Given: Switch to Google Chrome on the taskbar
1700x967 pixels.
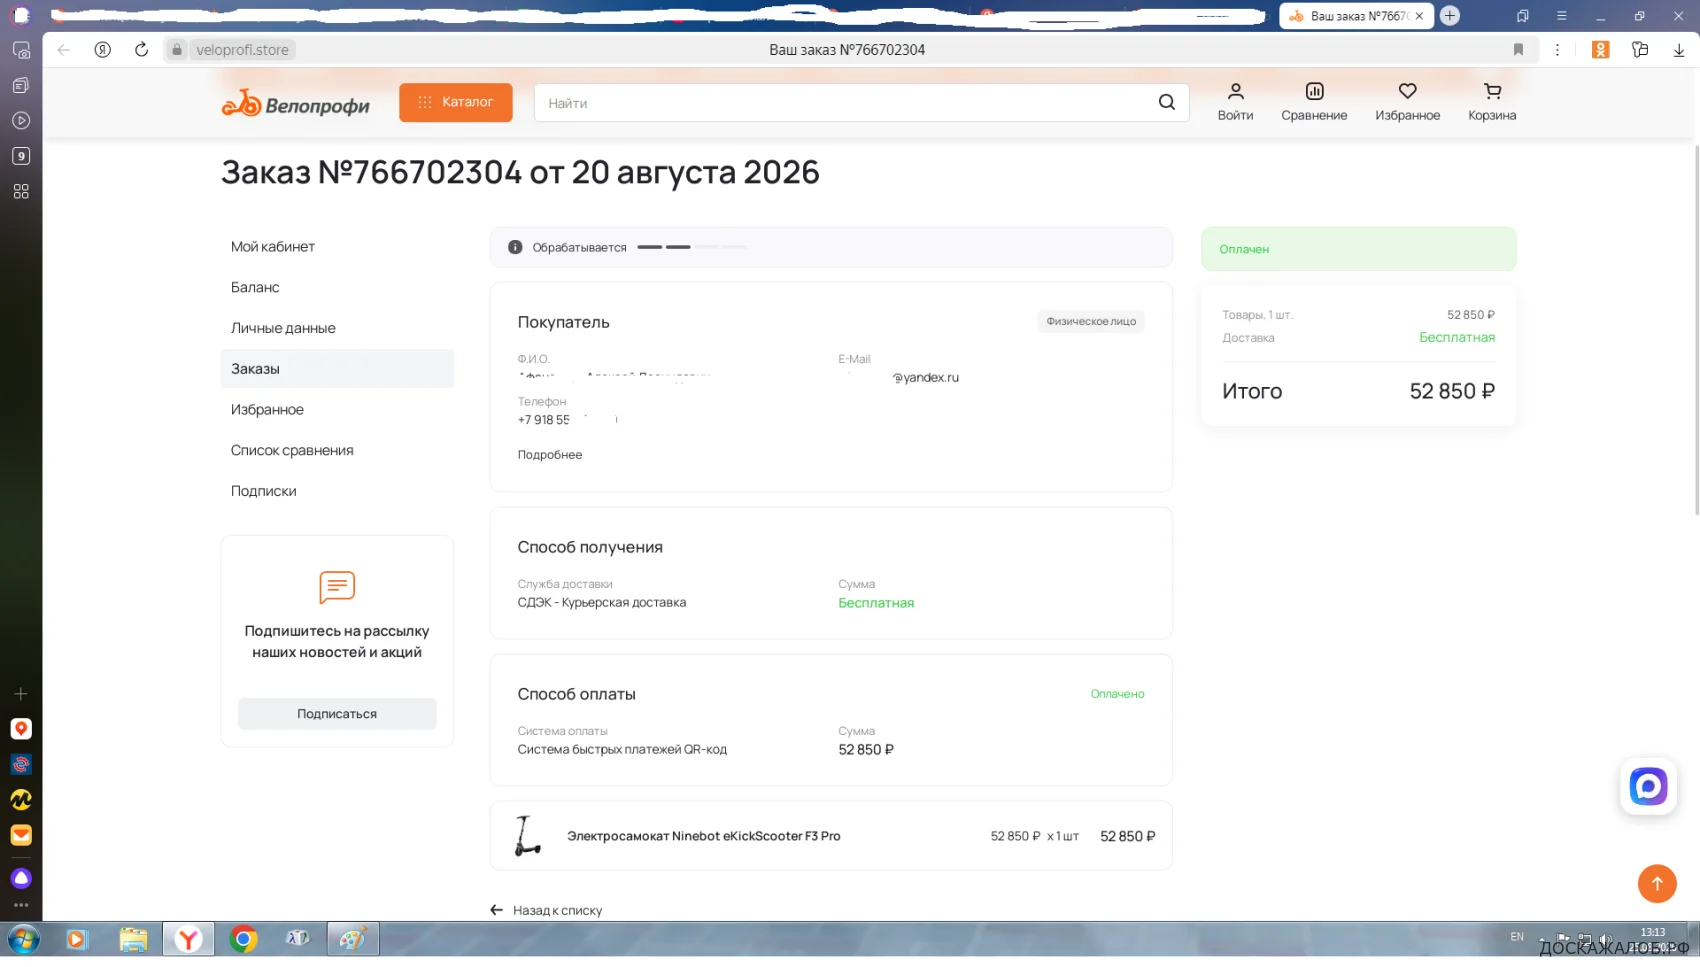Looking at the screenshot, I should coord(243,940).
